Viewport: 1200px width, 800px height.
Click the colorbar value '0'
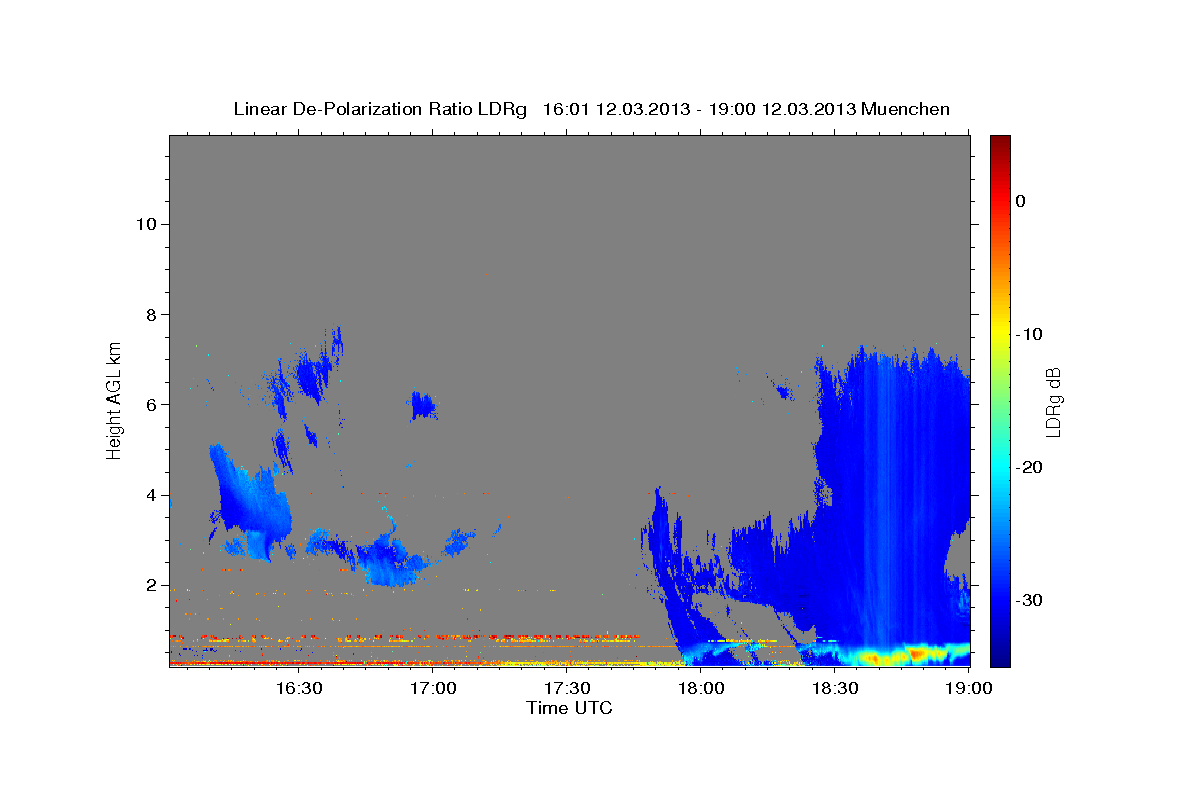pos(1021,201)
